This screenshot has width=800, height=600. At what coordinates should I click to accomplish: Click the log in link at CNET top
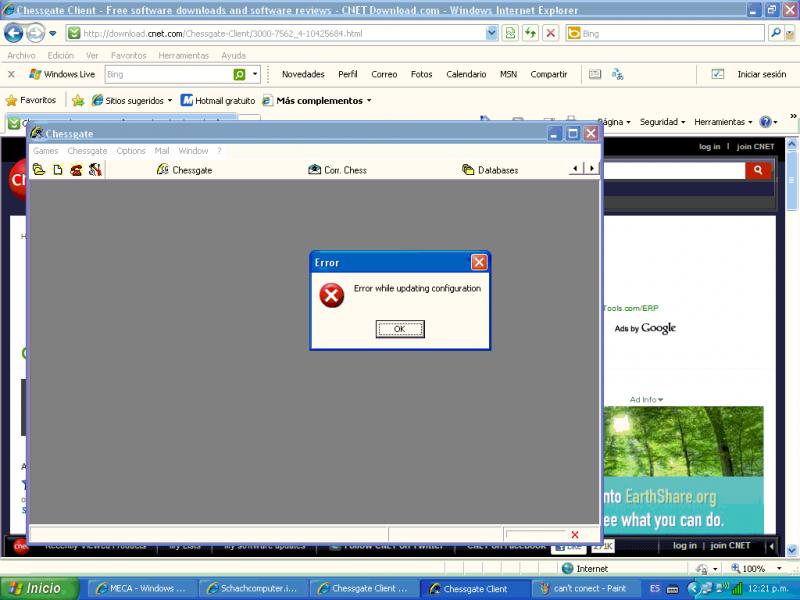click(x=709, y=146)
